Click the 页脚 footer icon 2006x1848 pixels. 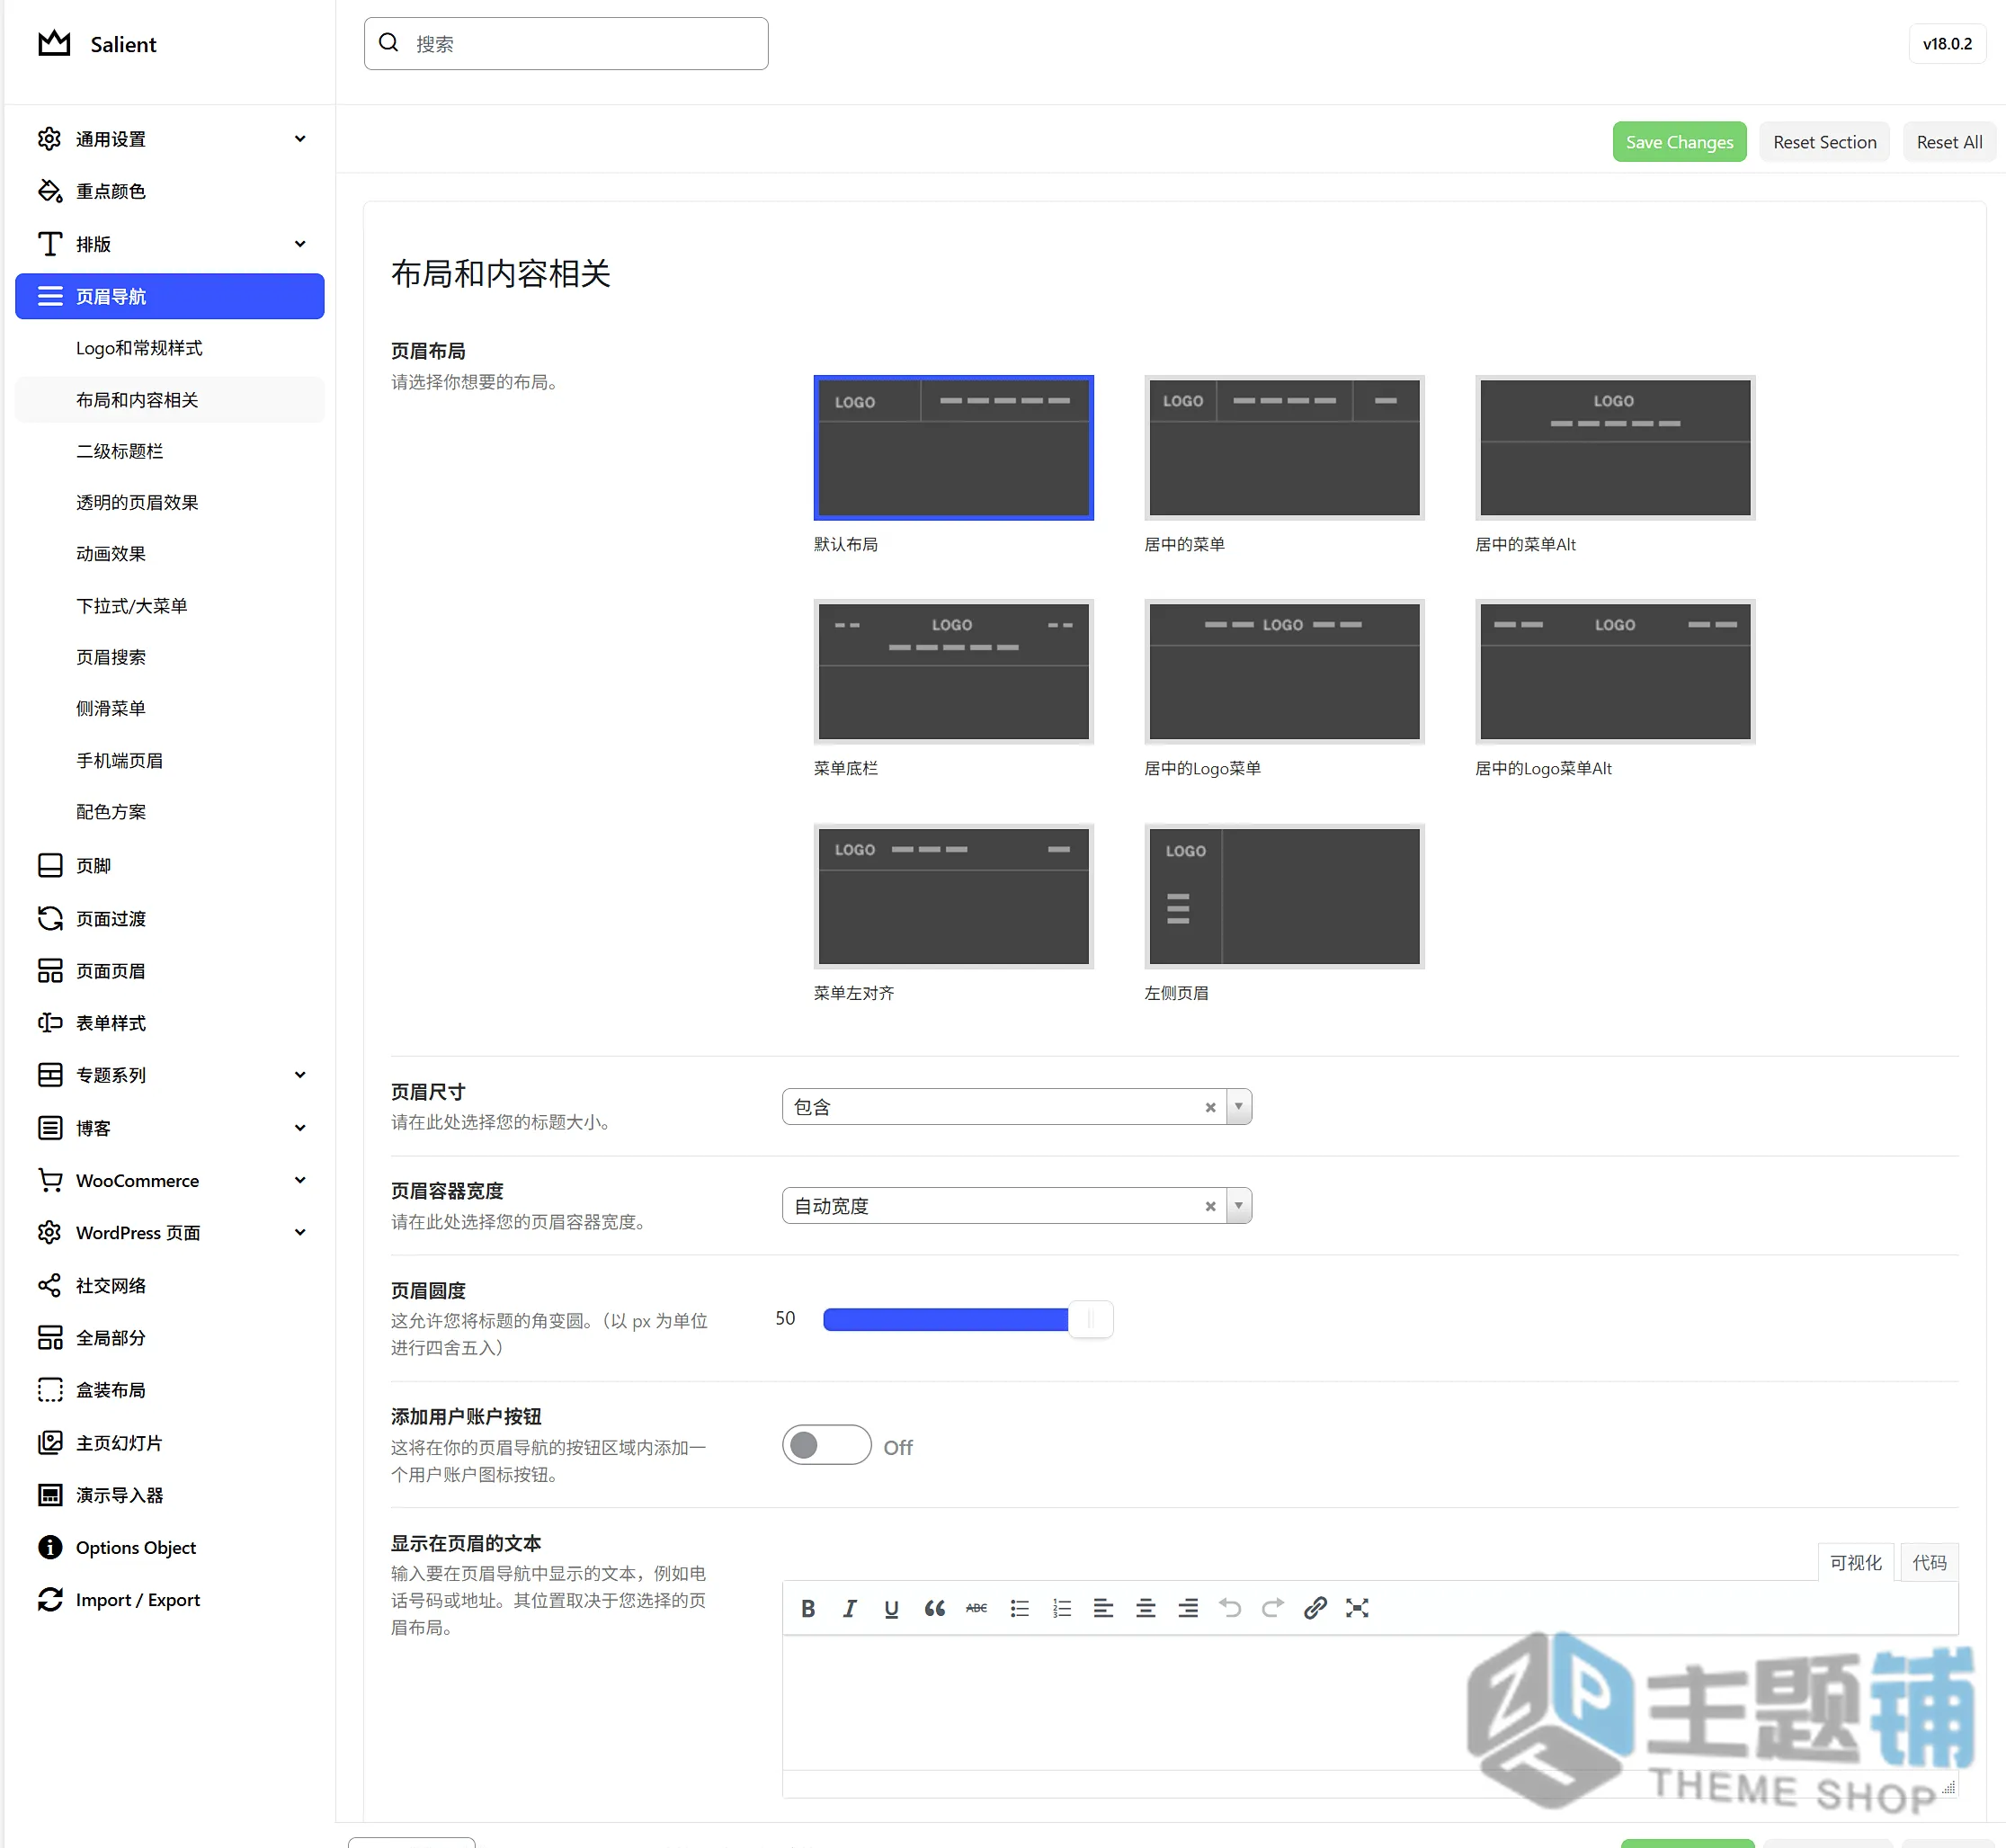[x=50, y=865]
